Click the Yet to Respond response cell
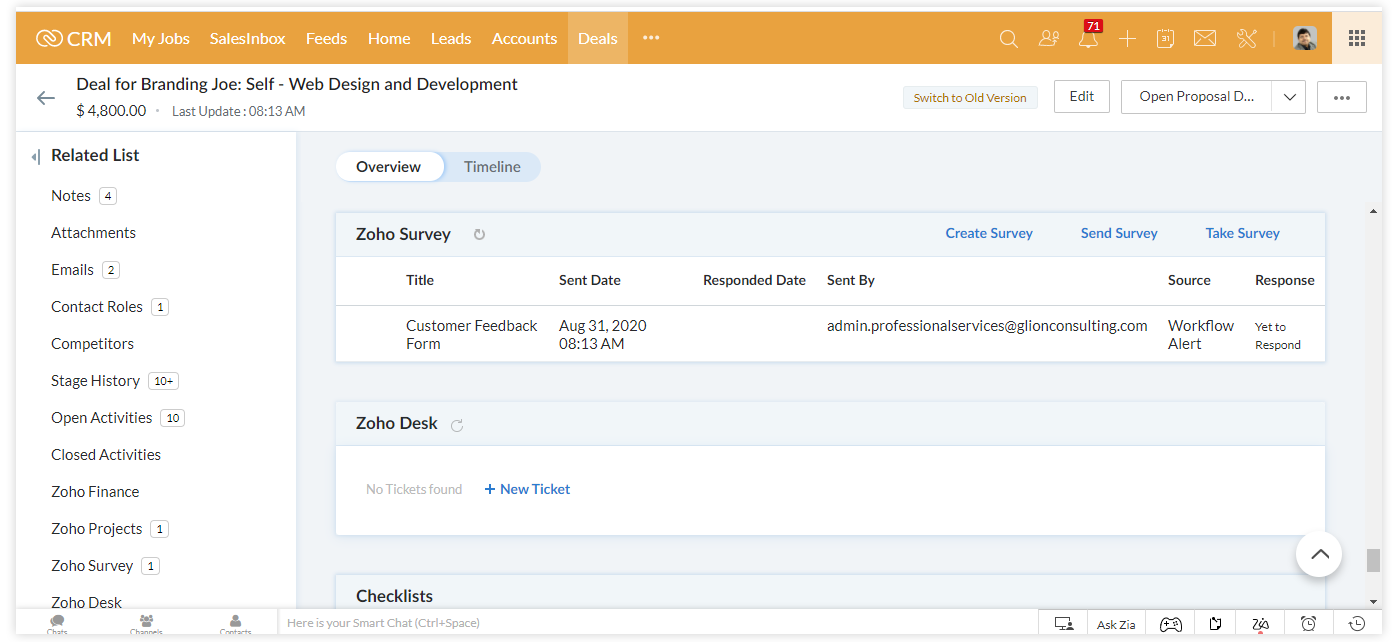The height and width of the screenshot is (642, 1398). pyautogui.click(x=1278, y=336)
